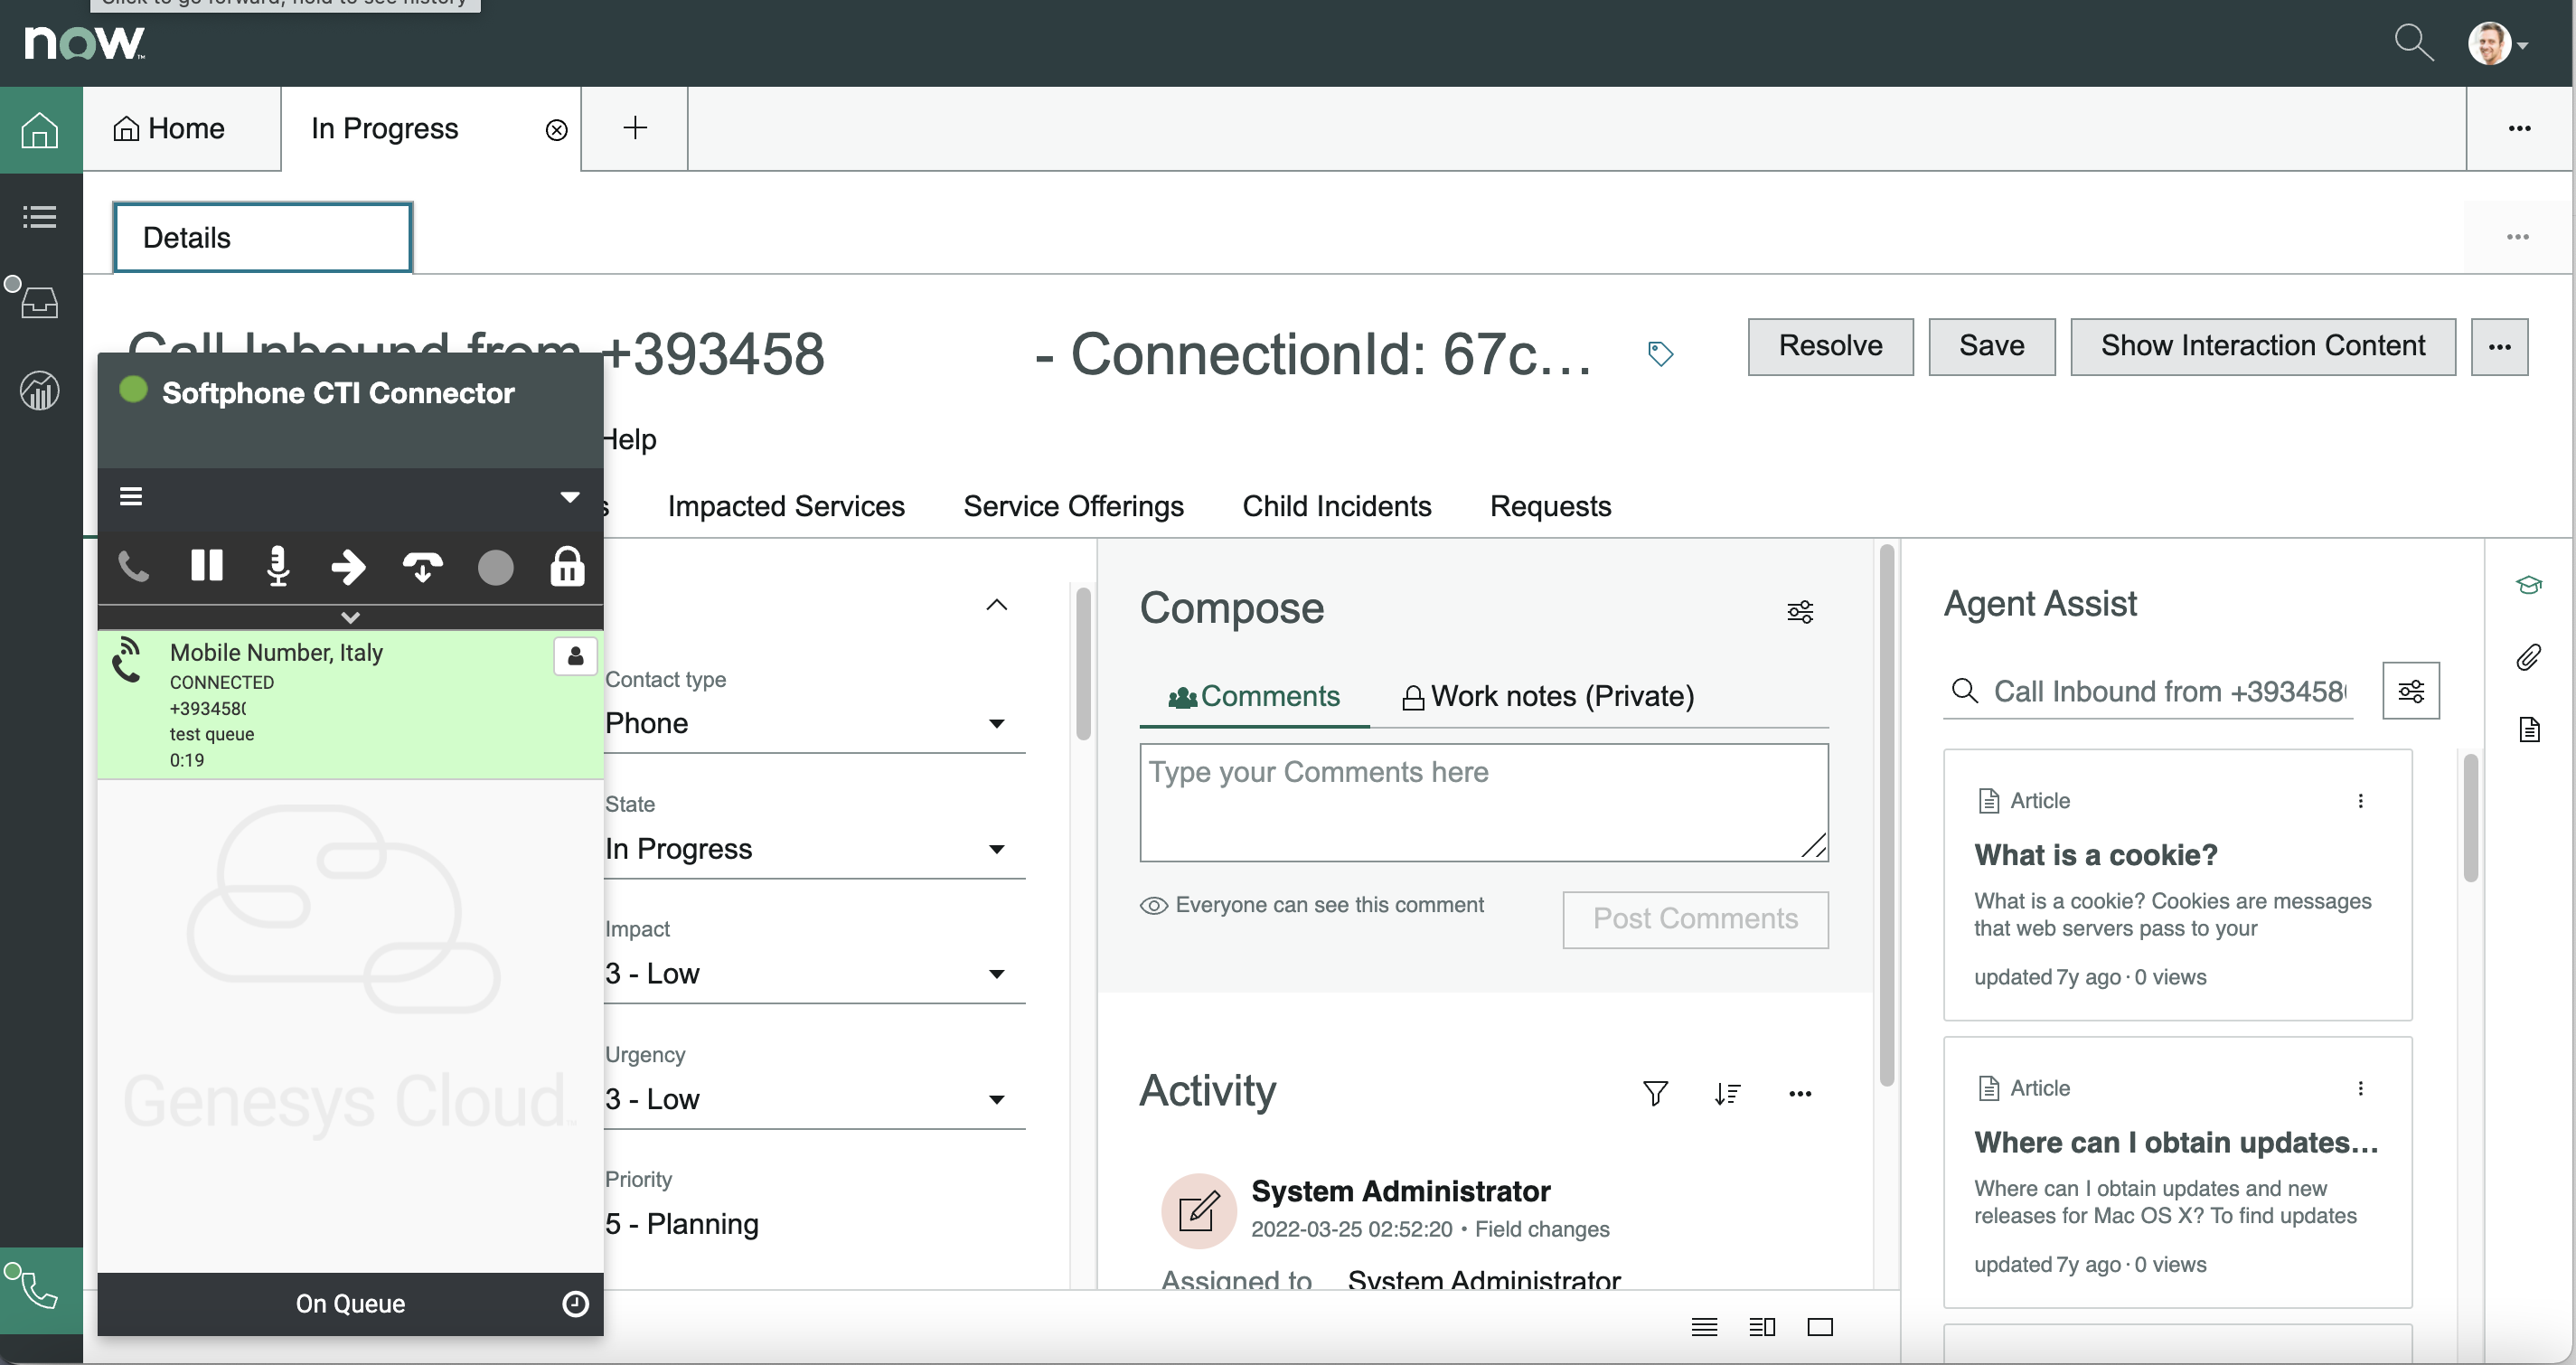Image resolution: width=2576 pixels, height=1365 pixels.
Task: Click the disconnect call icon
Action: click(x=422, y=567)
